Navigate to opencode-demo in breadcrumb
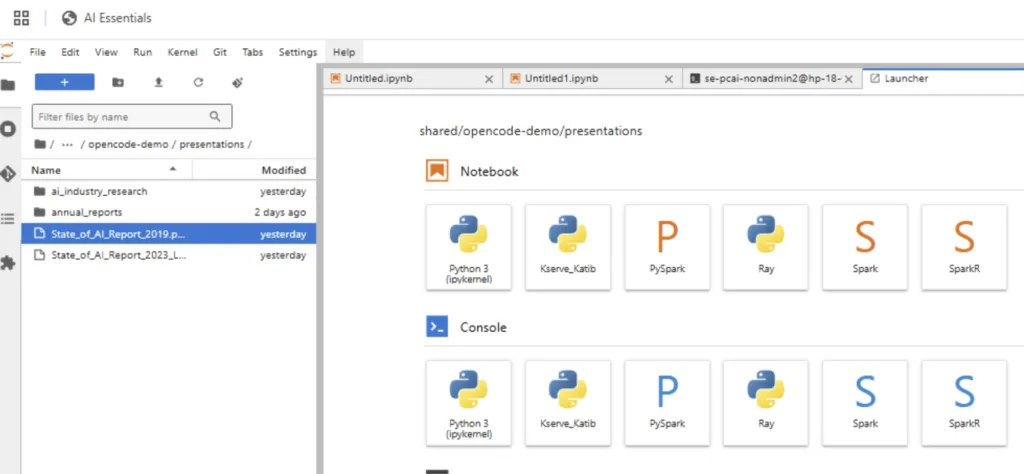Viewport: 1024px width, 474px height. coord(126,144)
